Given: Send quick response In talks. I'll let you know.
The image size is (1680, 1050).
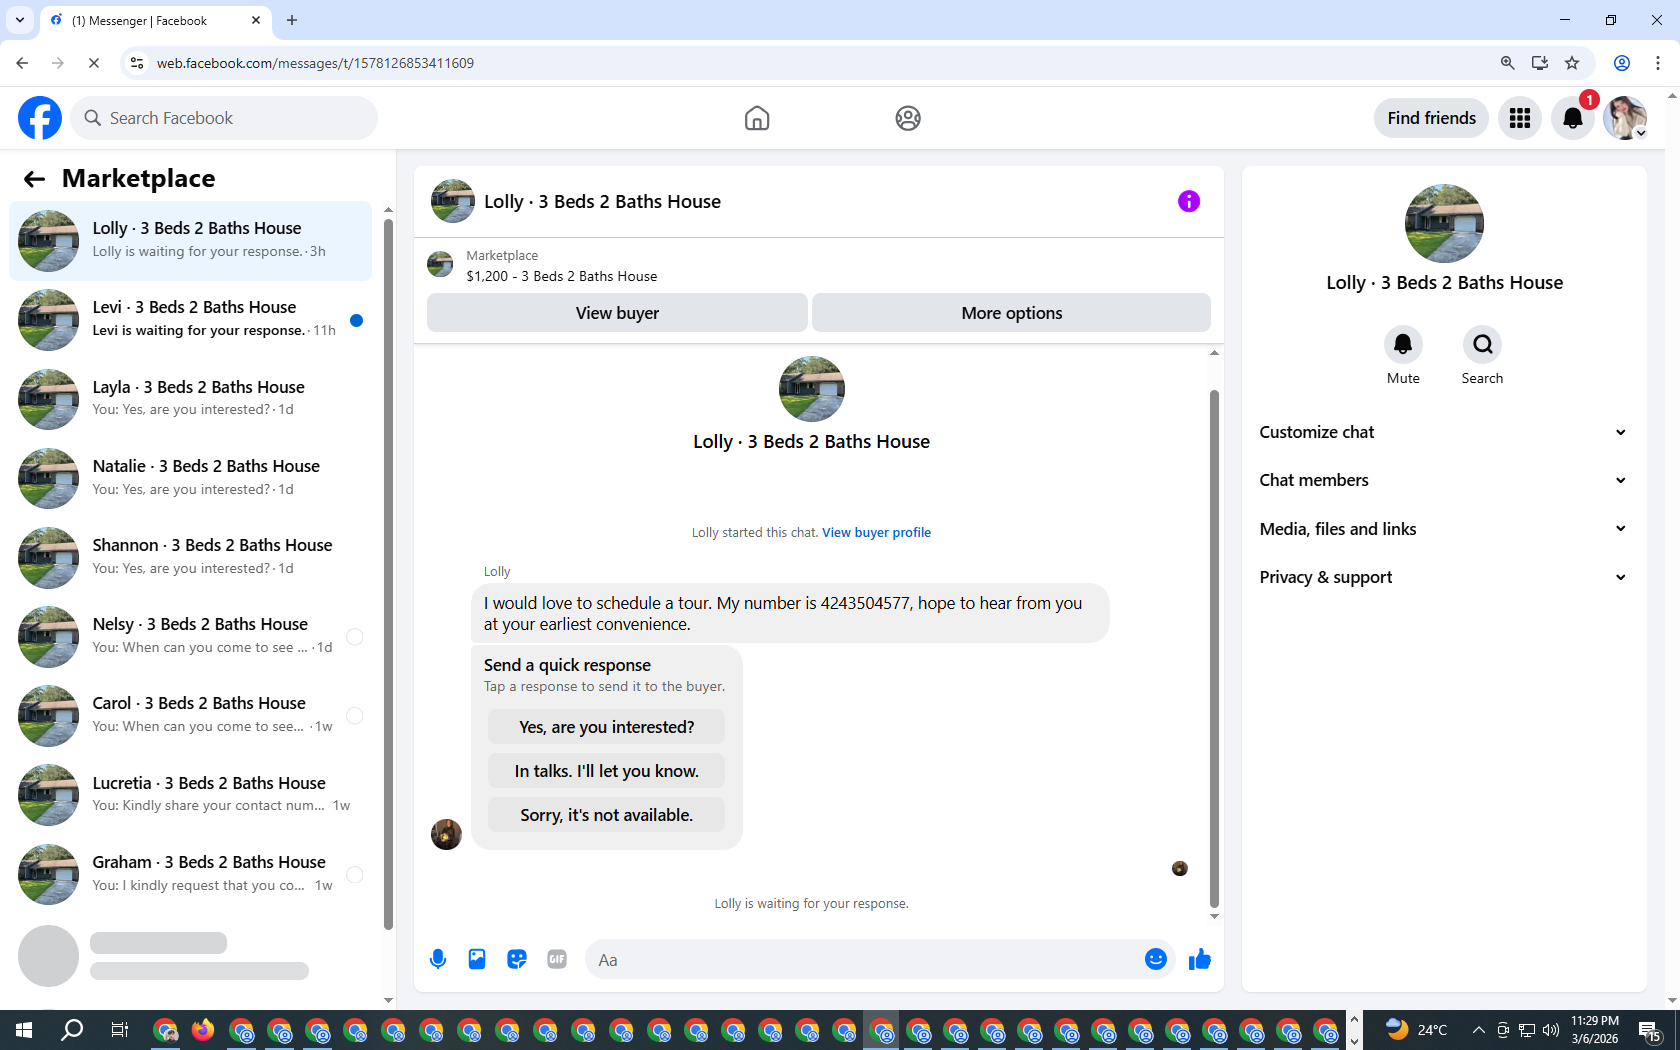Looking at the screenshot, I should 606,771.
